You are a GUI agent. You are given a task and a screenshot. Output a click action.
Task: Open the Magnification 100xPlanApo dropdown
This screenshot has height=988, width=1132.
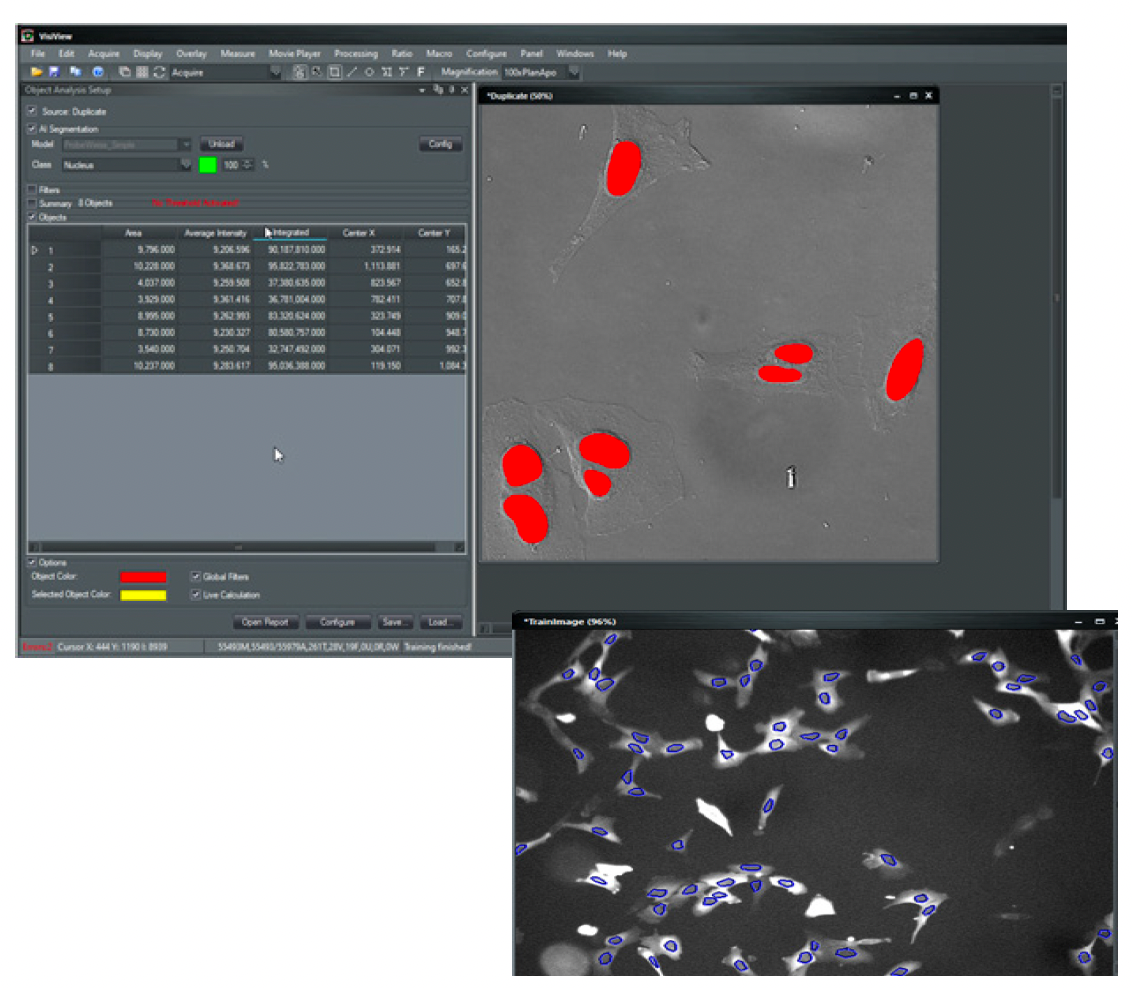[x=574, y=72]
